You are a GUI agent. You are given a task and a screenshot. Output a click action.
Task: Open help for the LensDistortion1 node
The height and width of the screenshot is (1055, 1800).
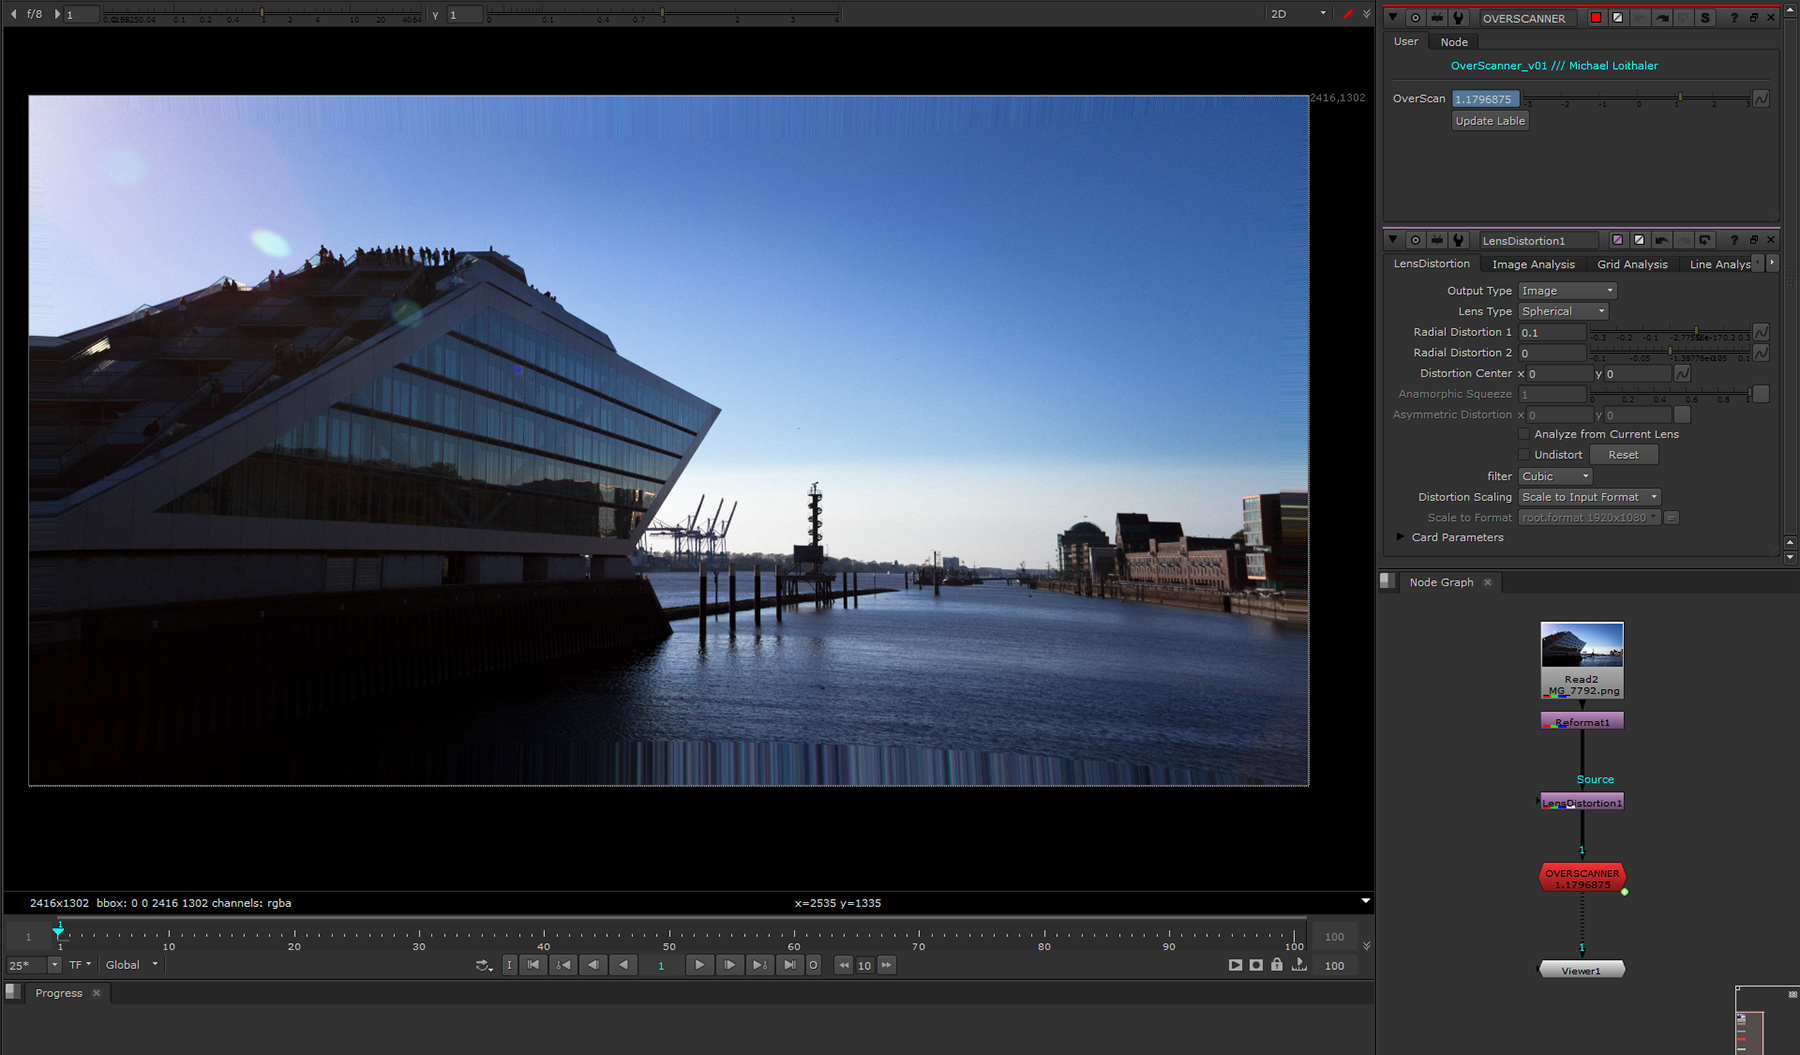1734,240
